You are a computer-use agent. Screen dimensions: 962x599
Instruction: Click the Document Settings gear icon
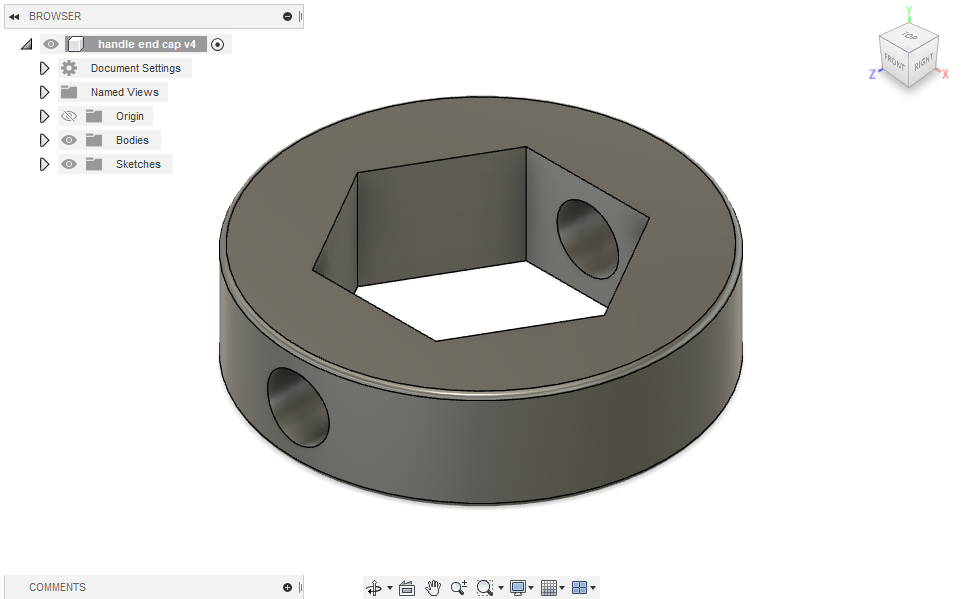tap(68, 67)
